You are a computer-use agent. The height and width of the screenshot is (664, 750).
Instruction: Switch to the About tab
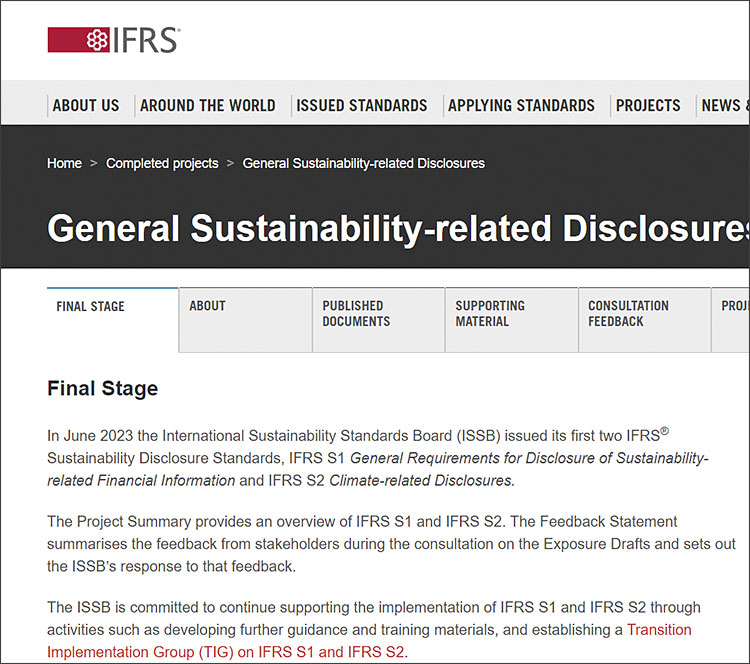(x=245, y=320)
